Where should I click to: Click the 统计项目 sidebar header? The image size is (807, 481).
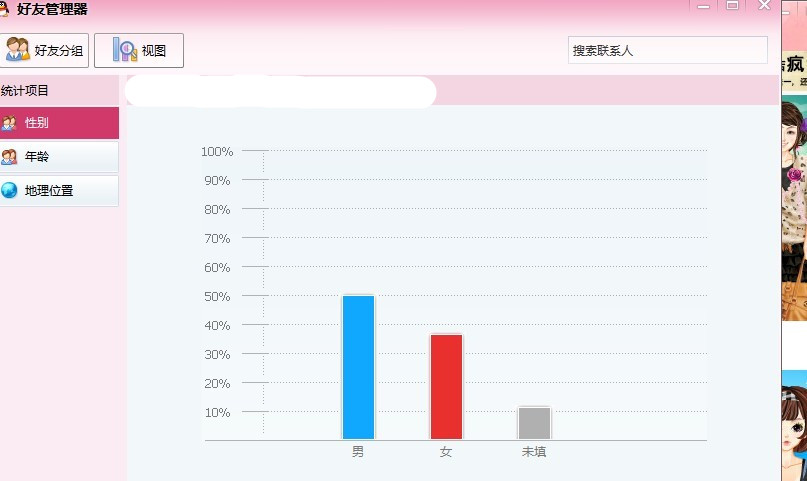pyautogui.click(x=24, y=91)
